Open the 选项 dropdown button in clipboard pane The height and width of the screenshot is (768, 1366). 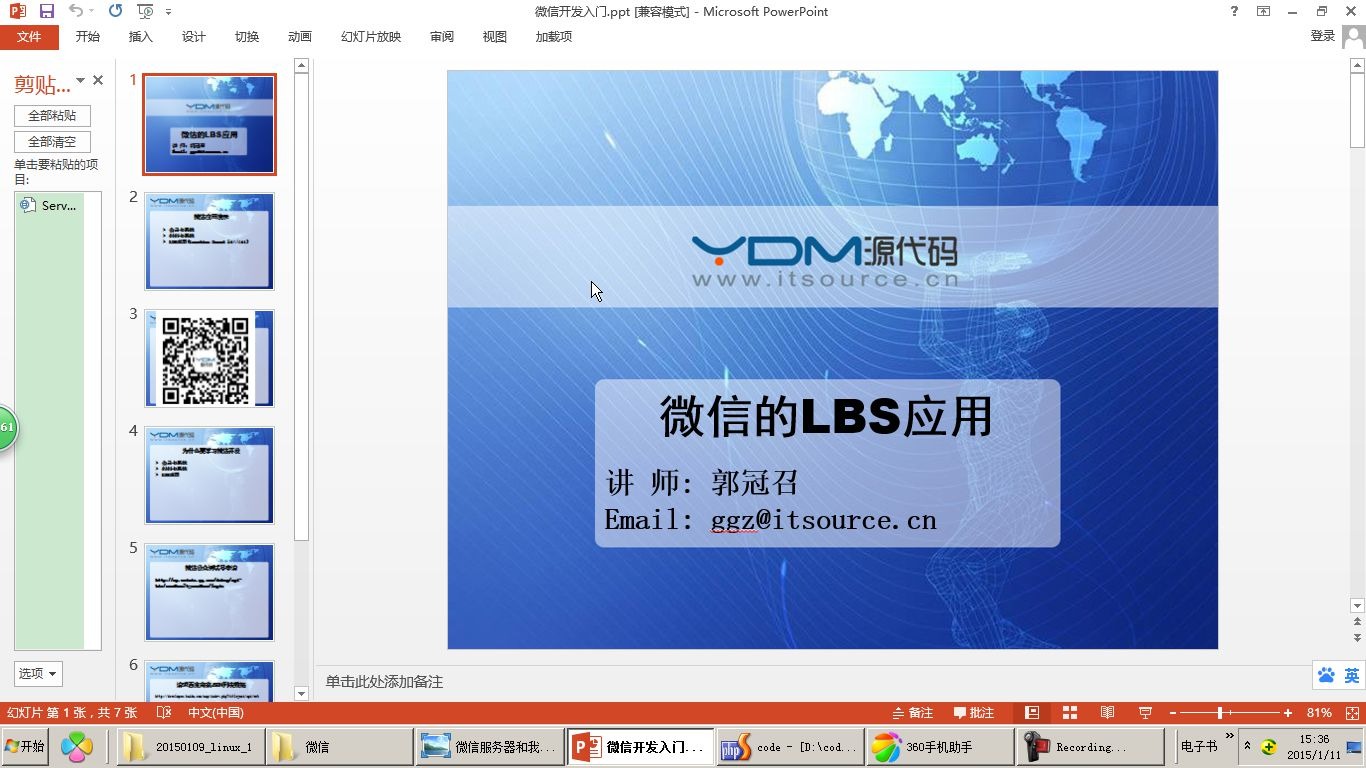point(38,673)
